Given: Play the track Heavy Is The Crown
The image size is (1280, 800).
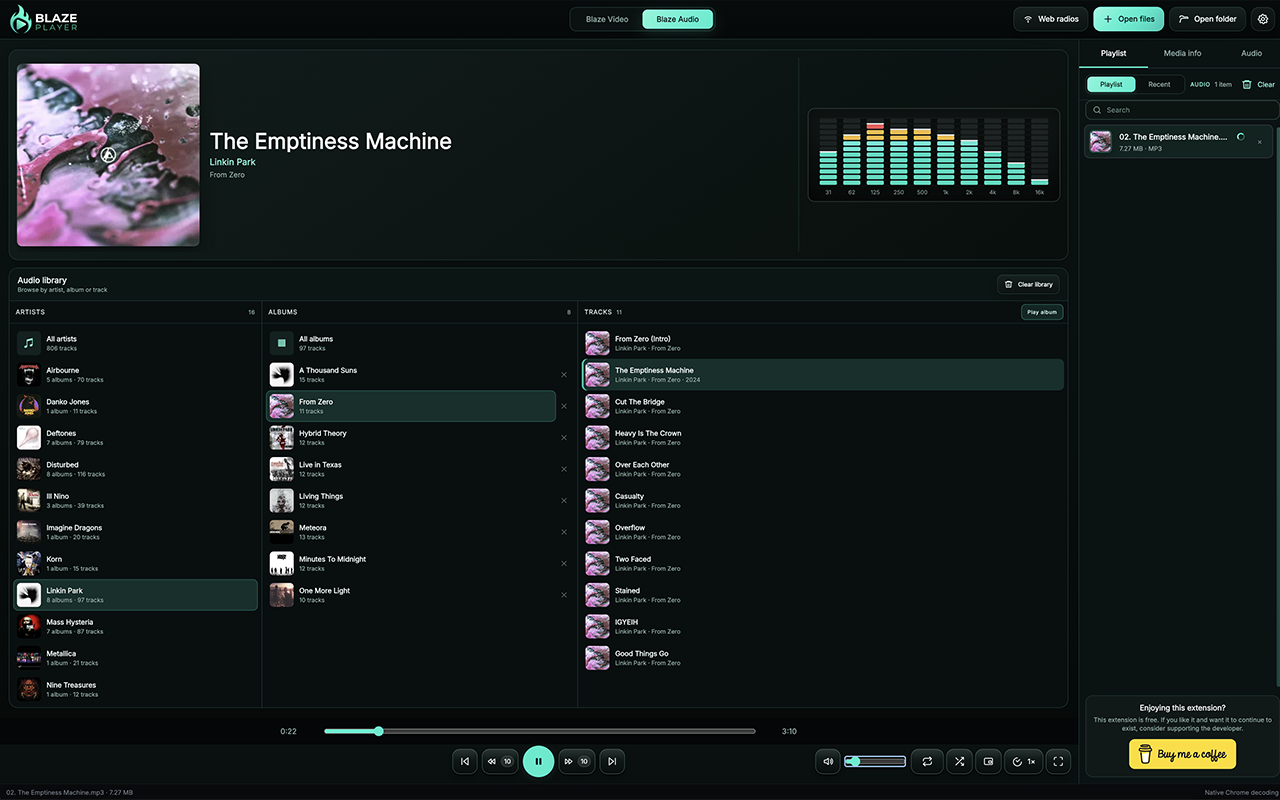Looking at the screenshot, I should (x=823, y=438).
